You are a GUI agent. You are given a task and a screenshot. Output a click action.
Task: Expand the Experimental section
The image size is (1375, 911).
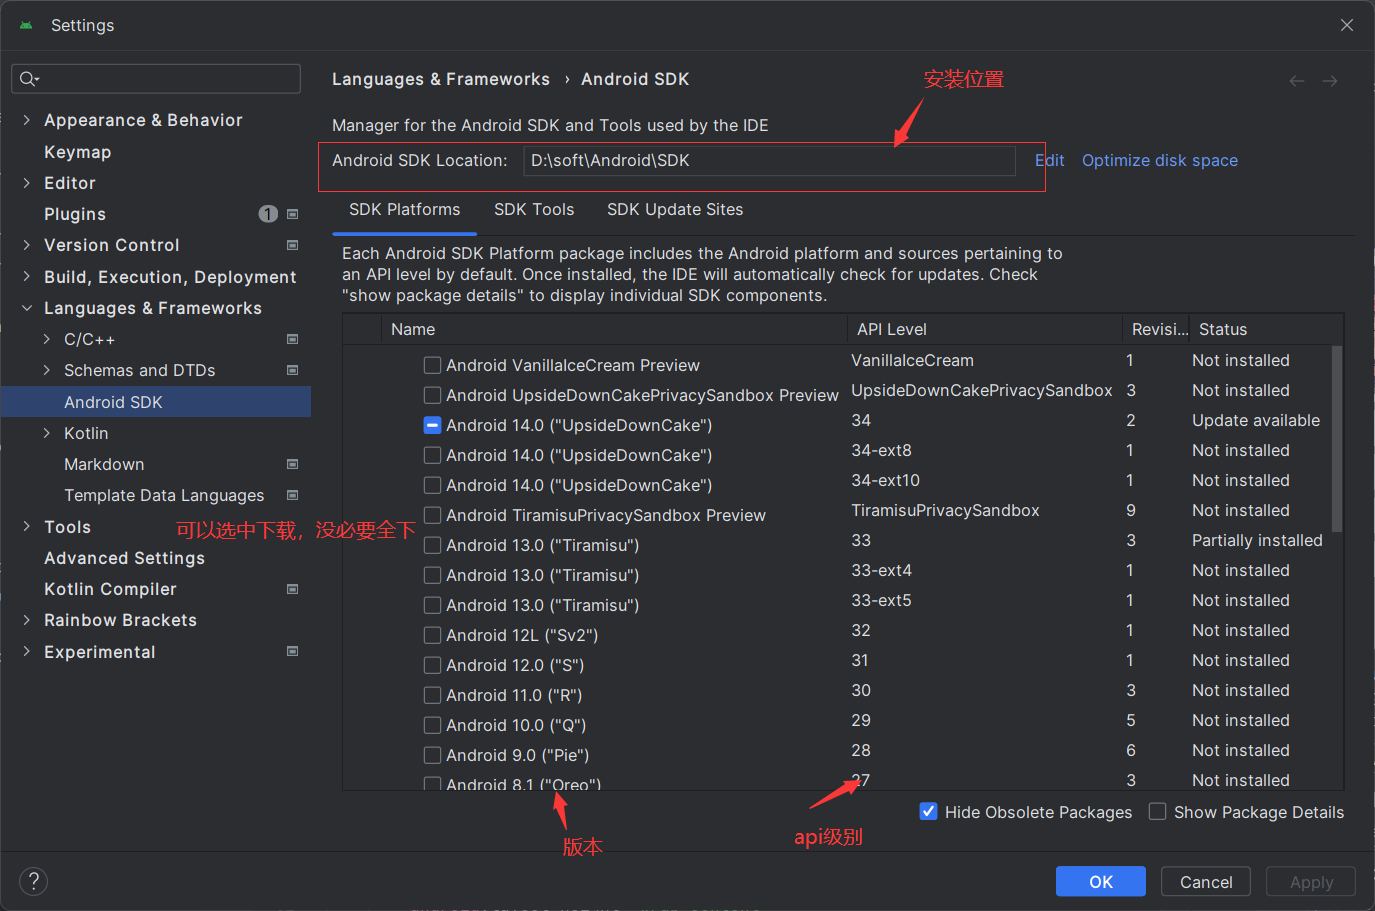click(x=27, y=651)
